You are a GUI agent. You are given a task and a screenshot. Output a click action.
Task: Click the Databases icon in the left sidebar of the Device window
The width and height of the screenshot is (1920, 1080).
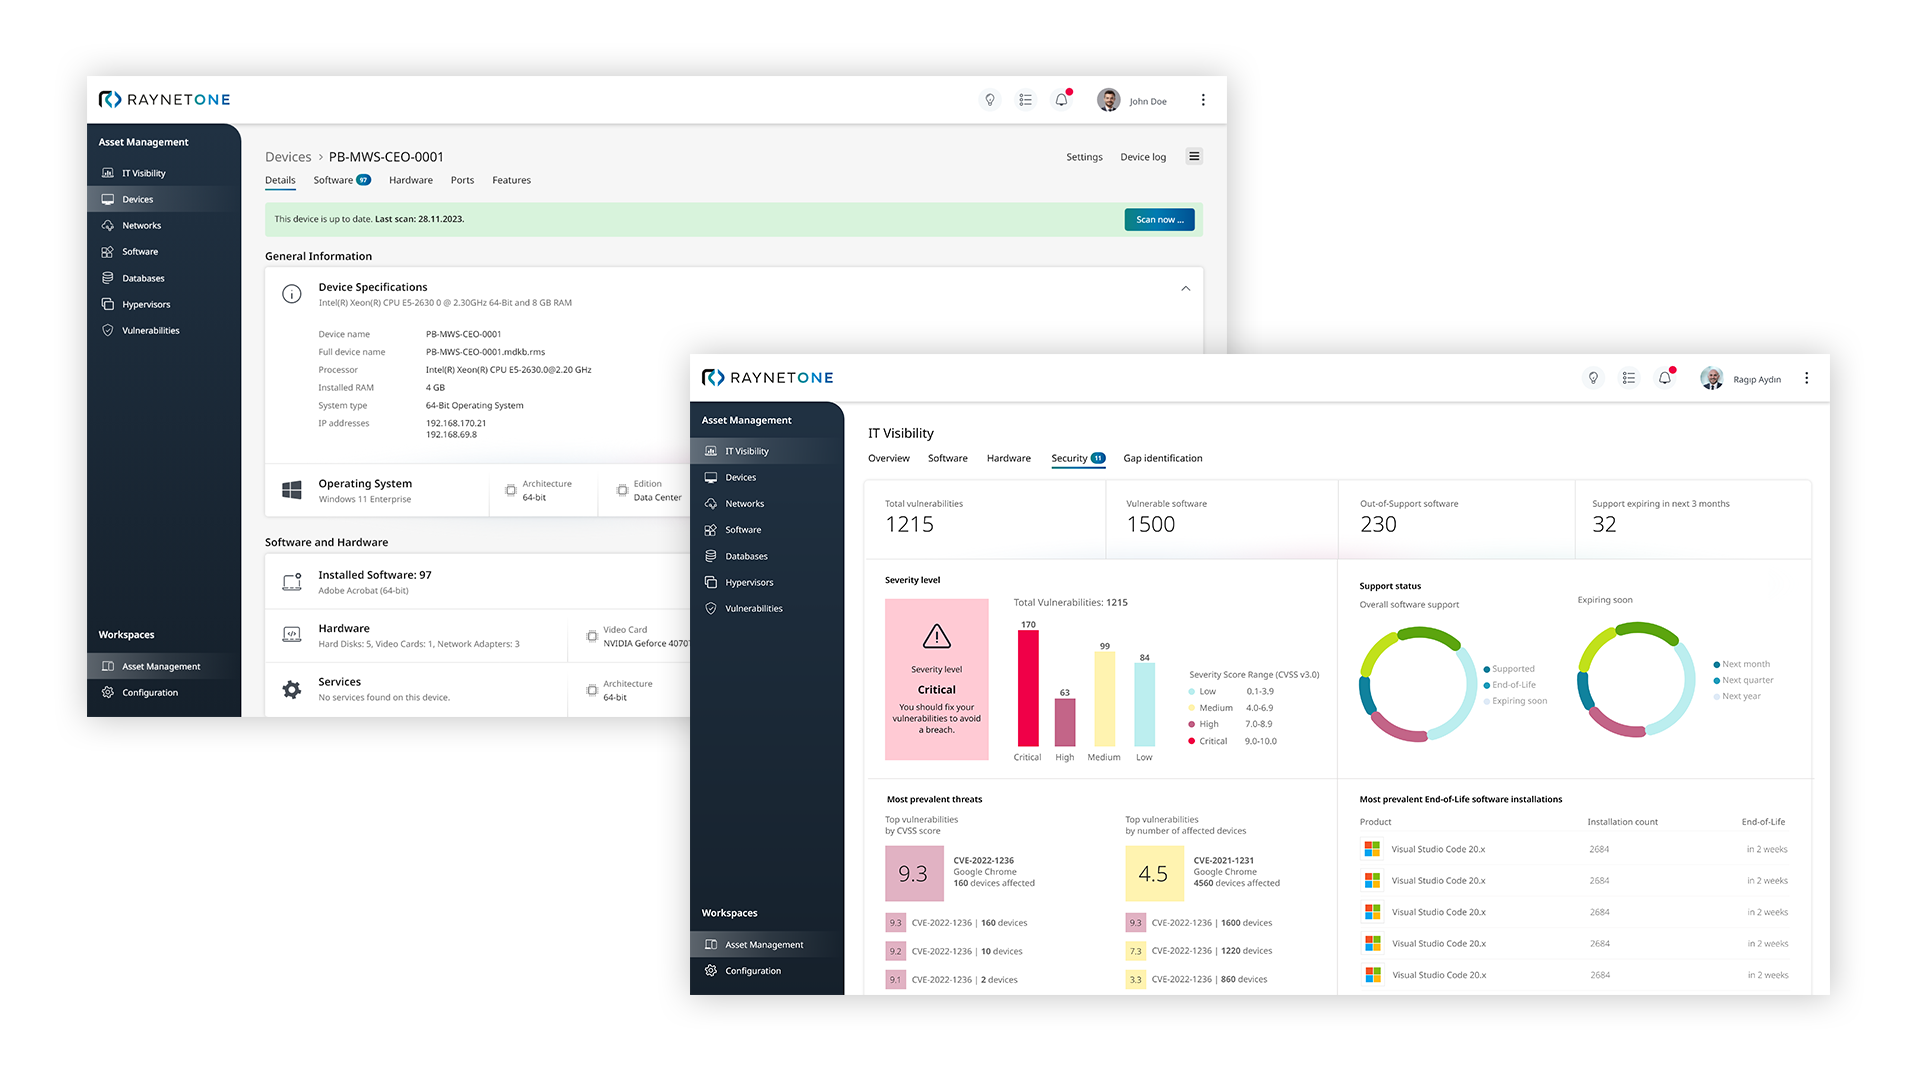pos(108,278)
